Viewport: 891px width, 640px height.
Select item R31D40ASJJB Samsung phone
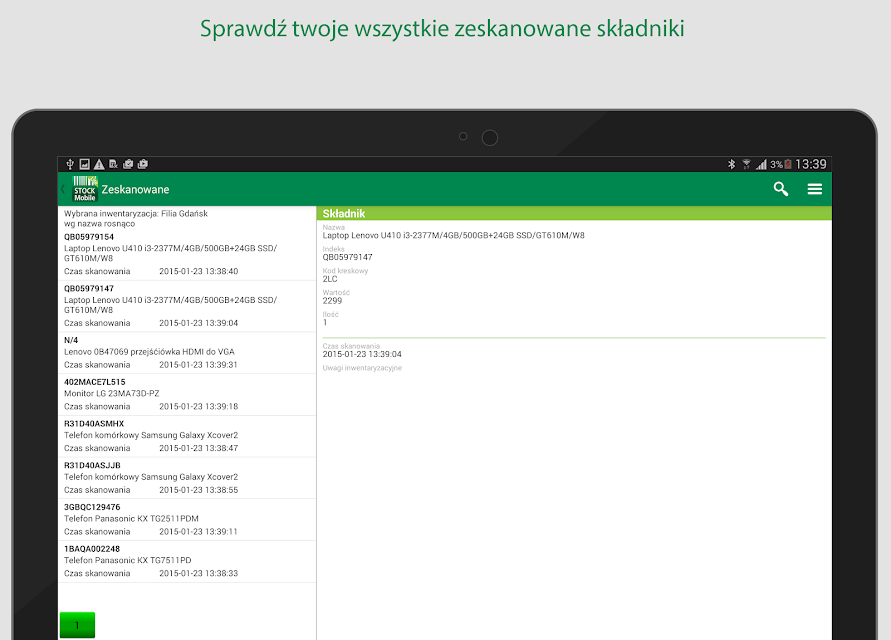tap(187, 477)
